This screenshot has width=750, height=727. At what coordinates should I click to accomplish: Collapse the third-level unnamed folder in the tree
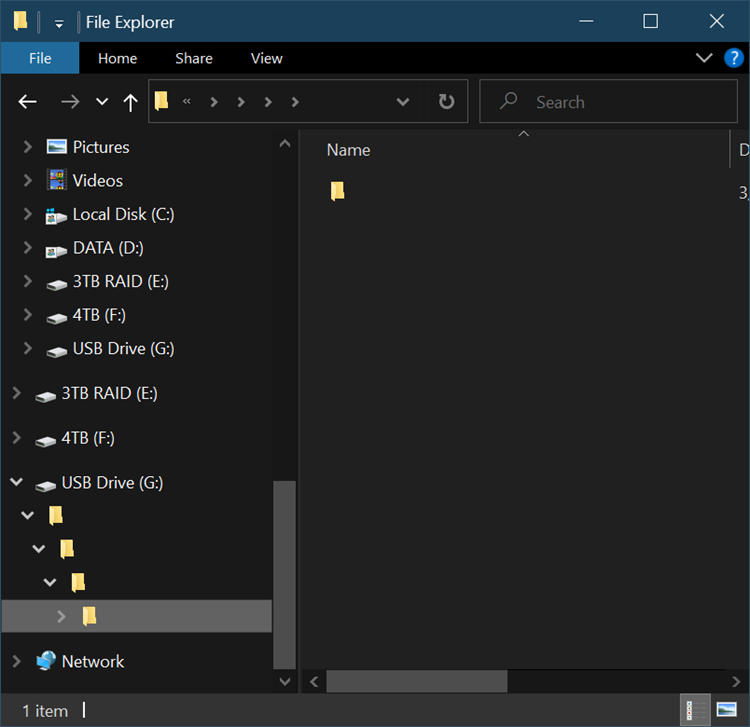point(50,582)
